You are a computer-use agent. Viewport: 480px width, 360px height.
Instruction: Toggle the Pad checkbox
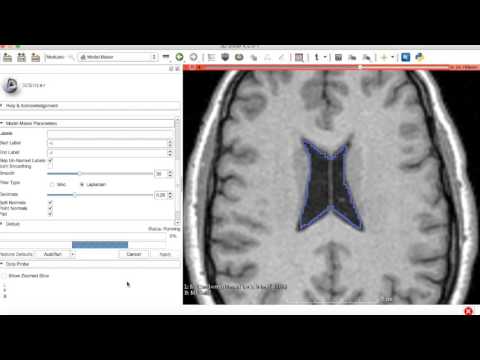50,214
